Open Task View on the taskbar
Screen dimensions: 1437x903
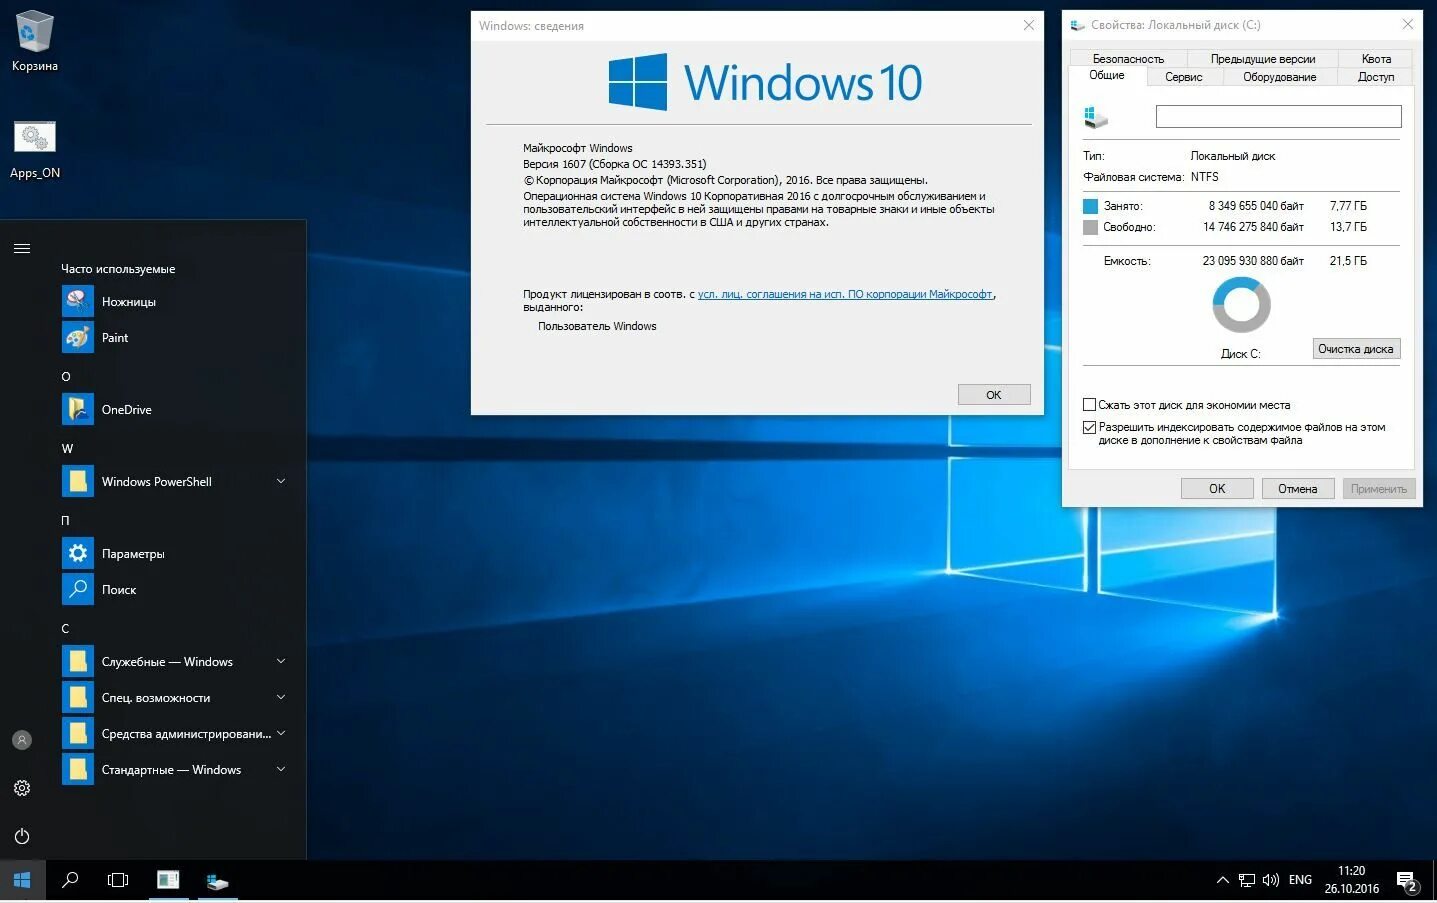click(x=118, y=880)
